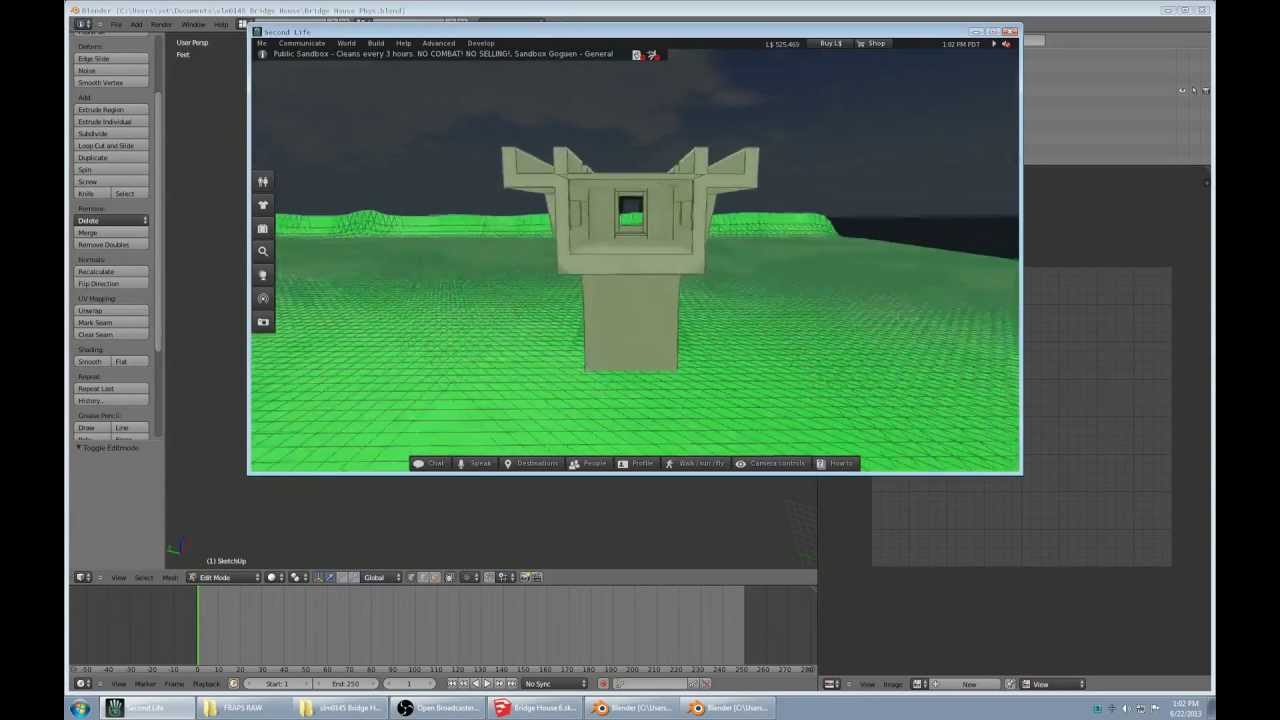Toggle Smooth shading in Blender tool shelf
1280x720 pixels.
click(x=91, y=362)
